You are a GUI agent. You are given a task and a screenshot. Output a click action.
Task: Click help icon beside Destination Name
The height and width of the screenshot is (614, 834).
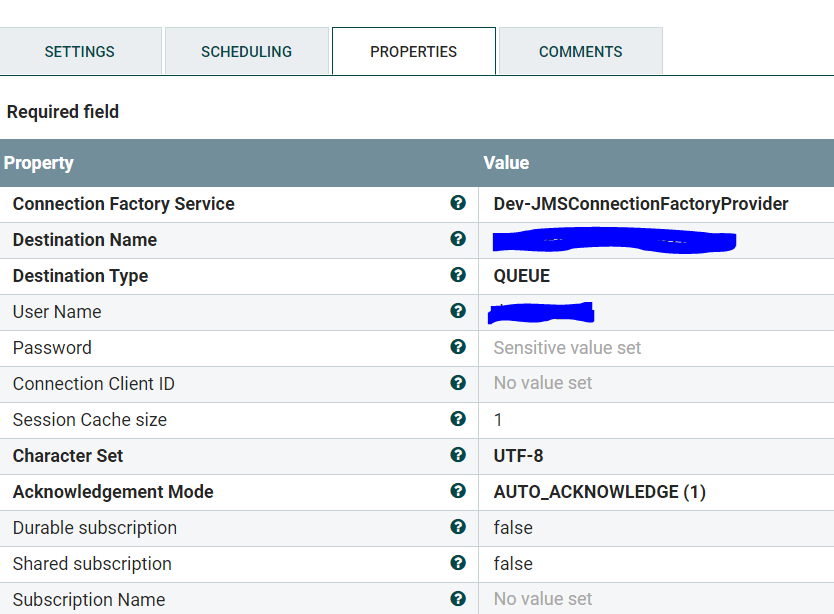click(458, 239)
